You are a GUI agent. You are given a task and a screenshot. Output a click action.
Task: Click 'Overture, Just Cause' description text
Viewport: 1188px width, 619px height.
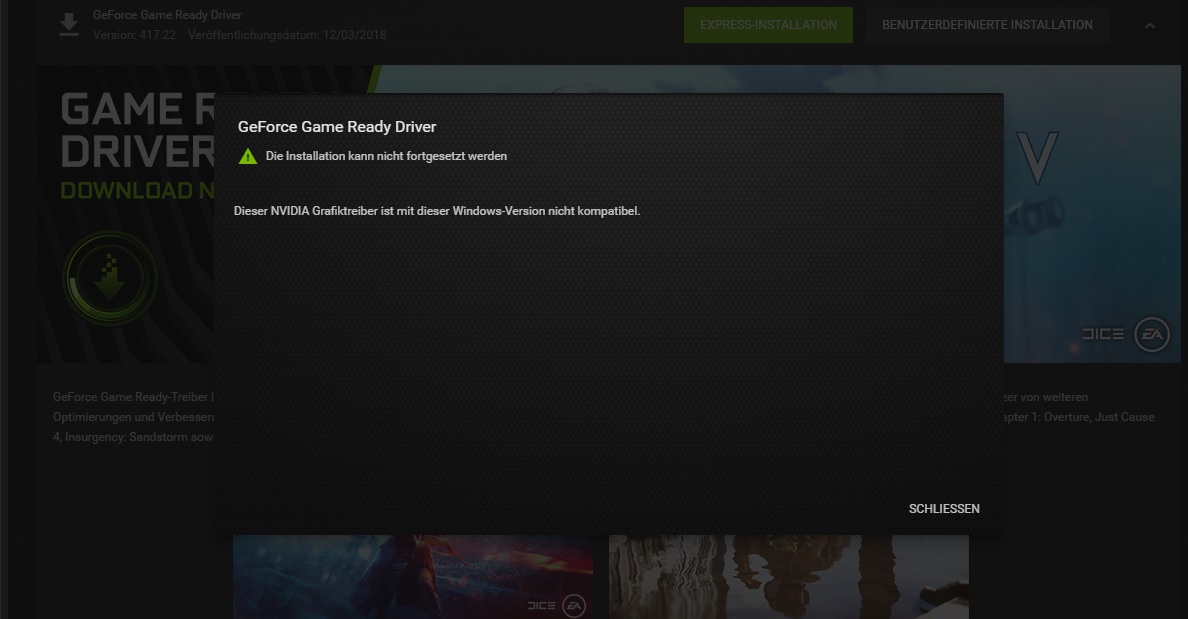pyautogui.click(x=1098, y=417)
